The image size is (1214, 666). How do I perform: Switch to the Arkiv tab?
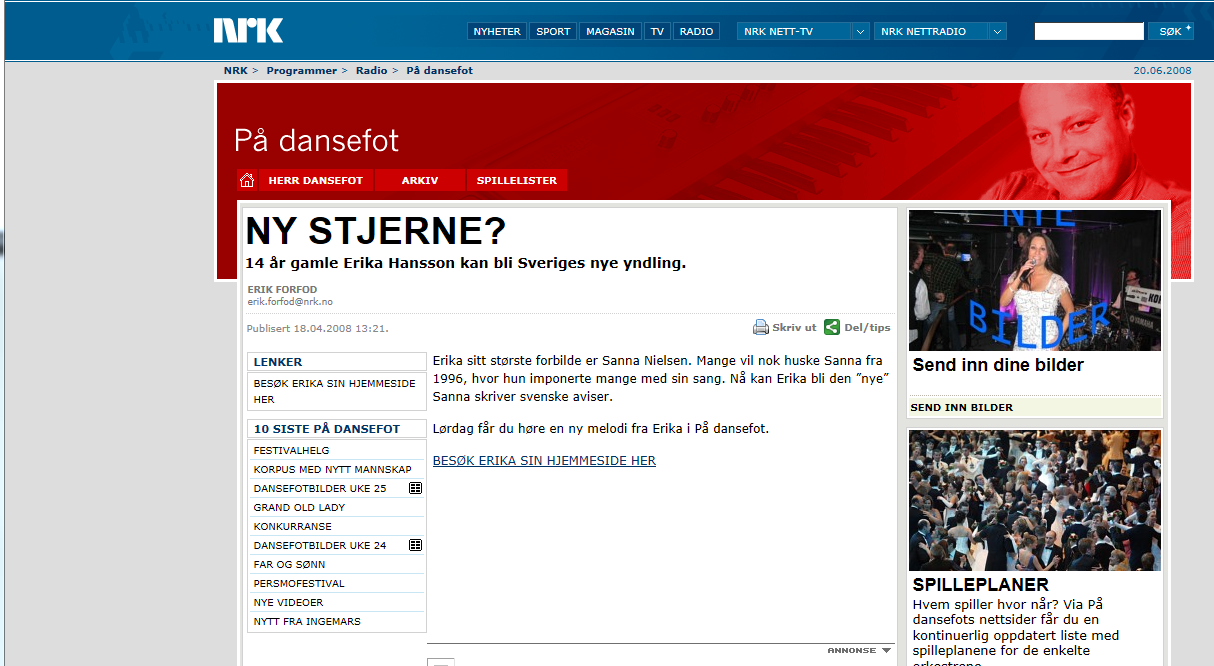pyautogui.click(x=420, y=180)
